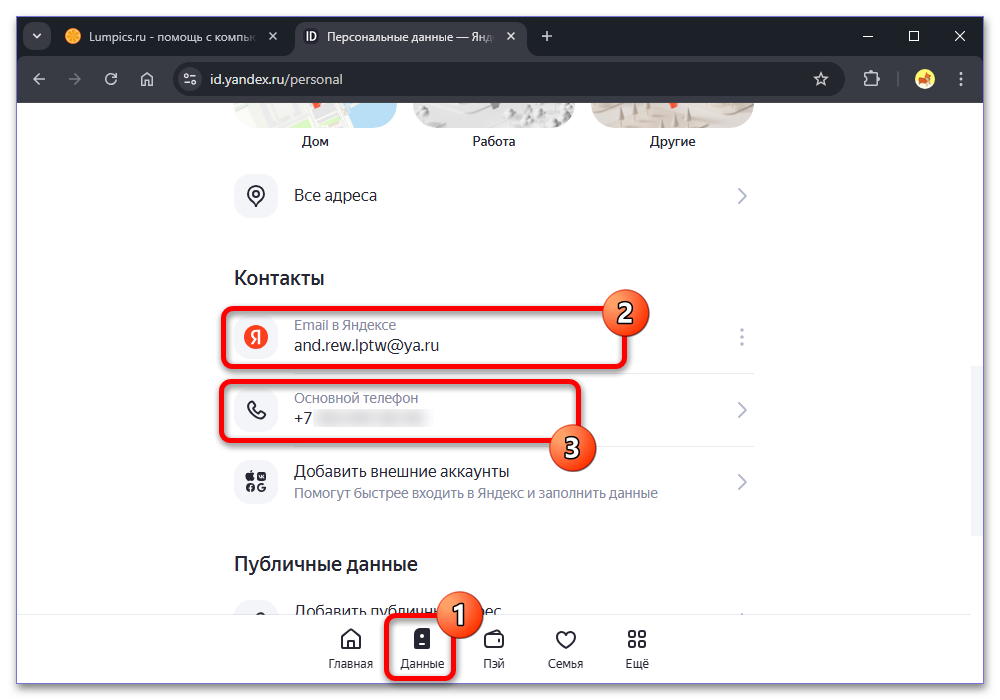Click the Все адреса location pin icon
The image size is (1000, 700).
(256, 196)
